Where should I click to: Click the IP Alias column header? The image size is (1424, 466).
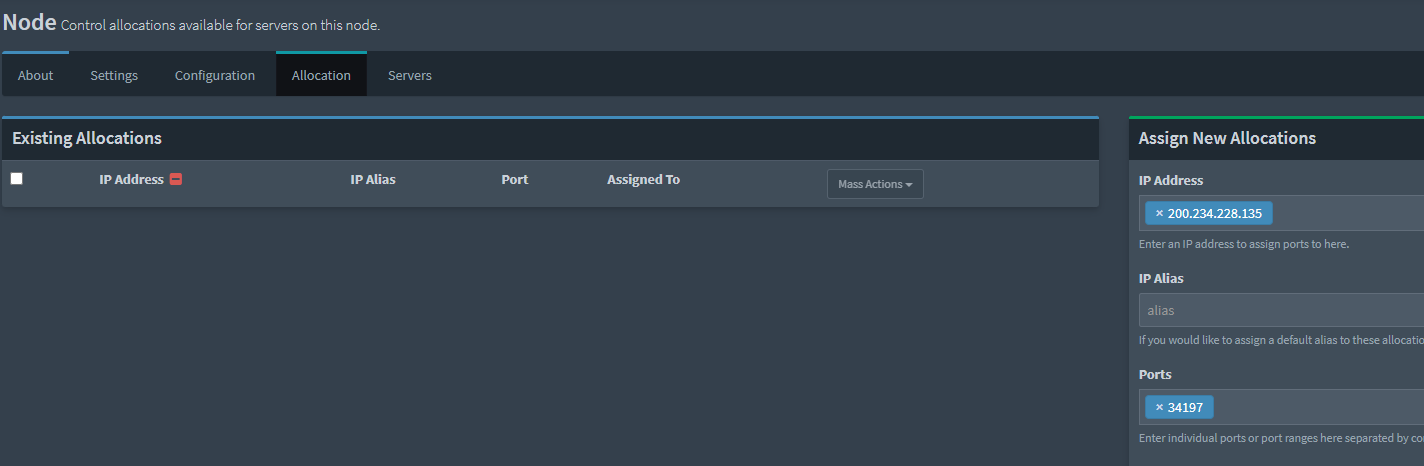pos(373,180)
